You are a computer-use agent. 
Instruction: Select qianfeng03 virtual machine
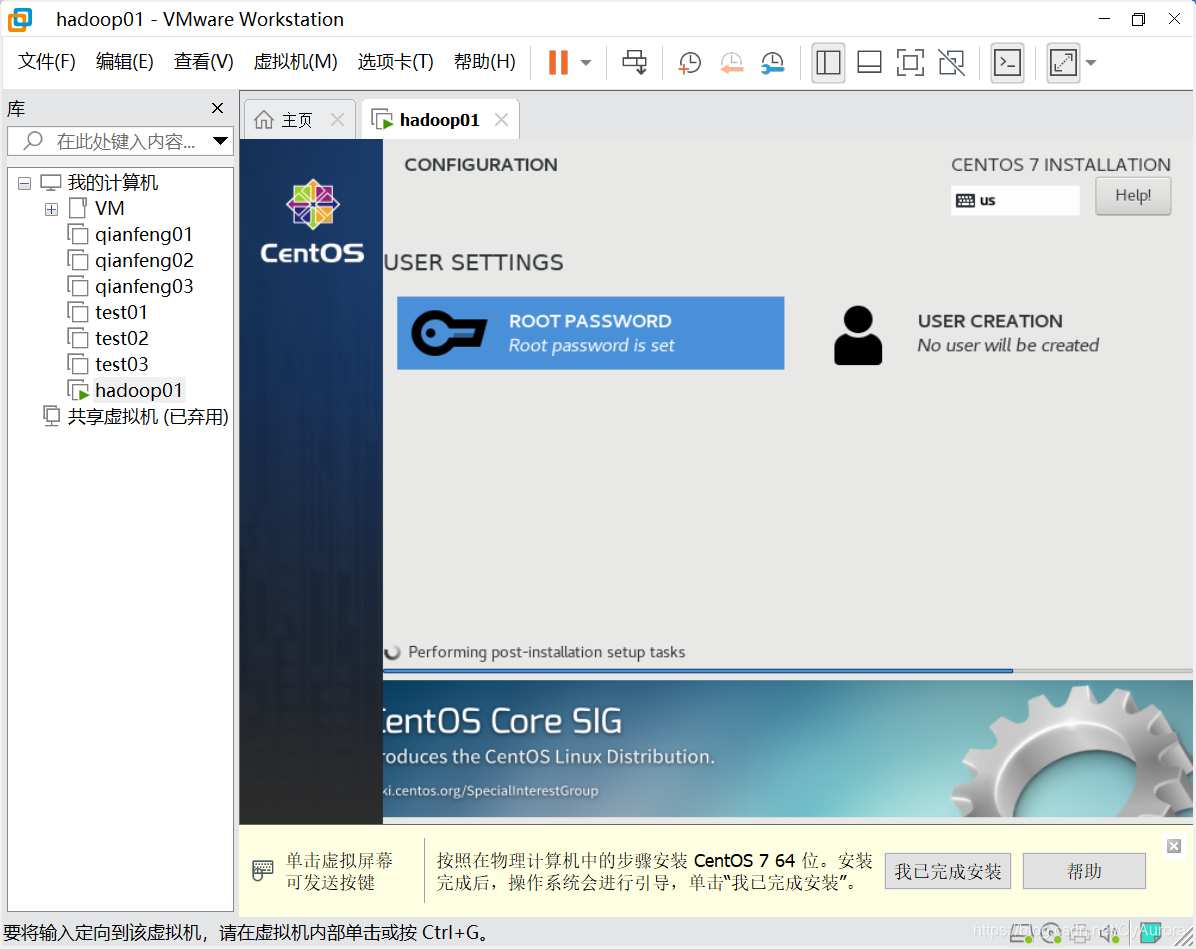click(x=144, y=286)
